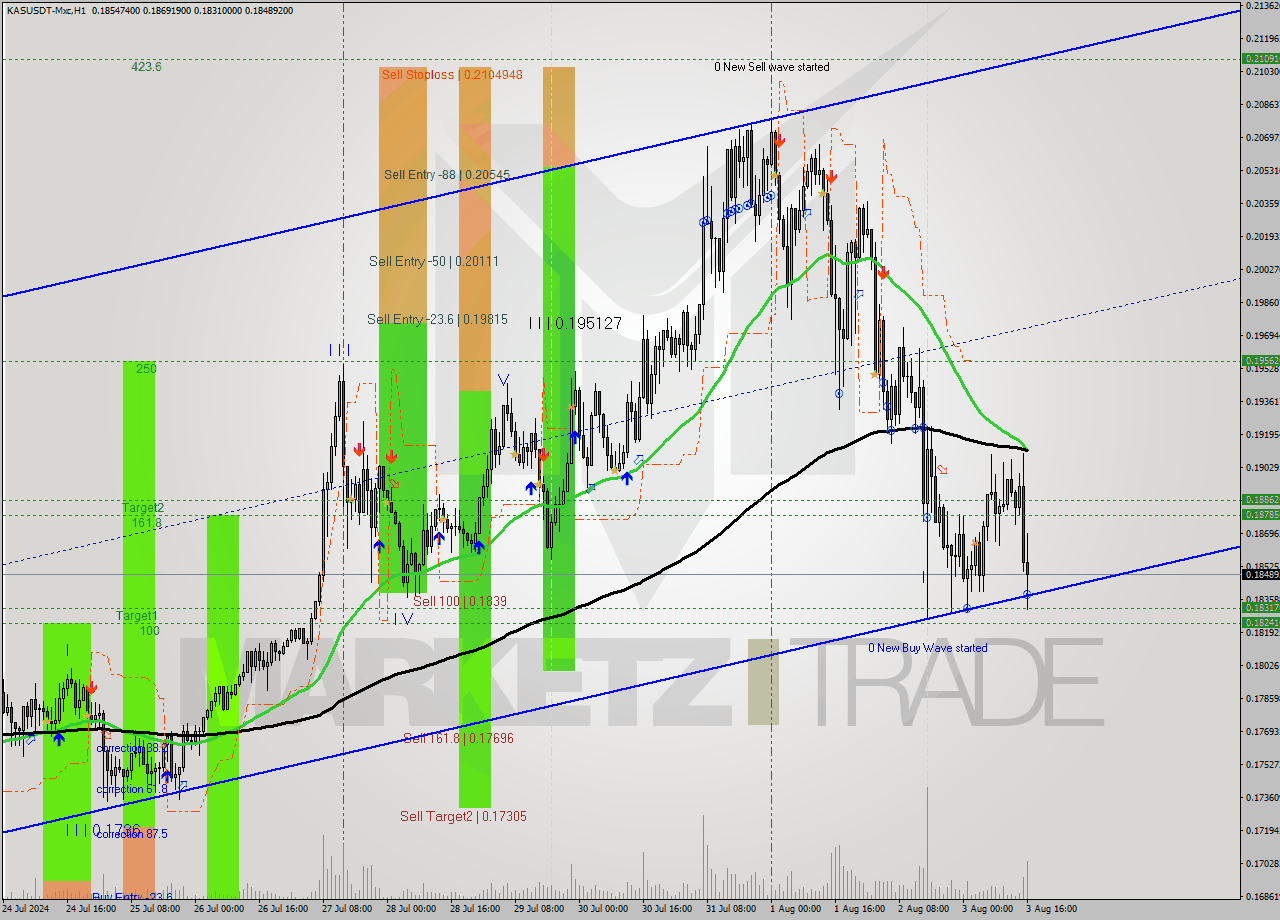Select the '30 Jul 16:00' time axis label
1280x920 pixels.
tap(667, 909)
